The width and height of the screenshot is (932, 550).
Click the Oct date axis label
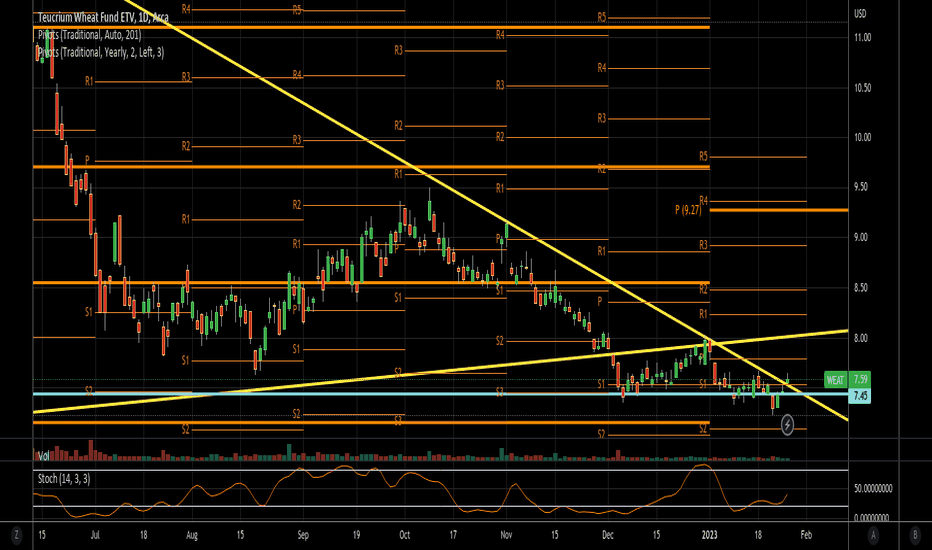[405, 535]
